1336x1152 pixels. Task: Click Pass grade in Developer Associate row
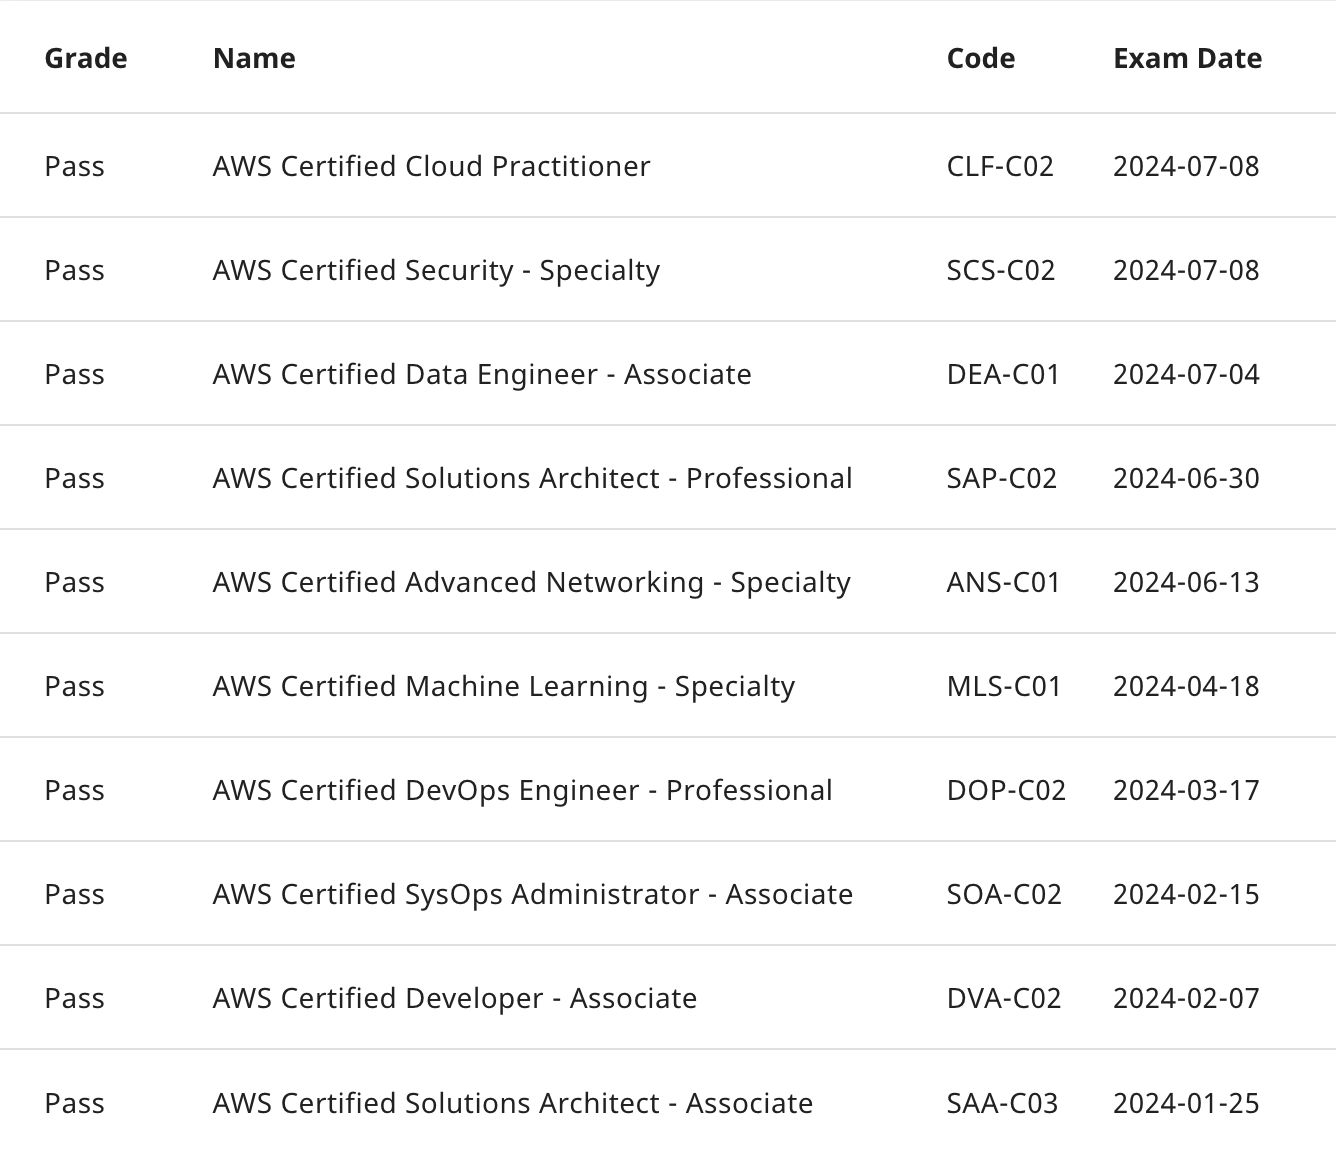[x=75, y=998]
